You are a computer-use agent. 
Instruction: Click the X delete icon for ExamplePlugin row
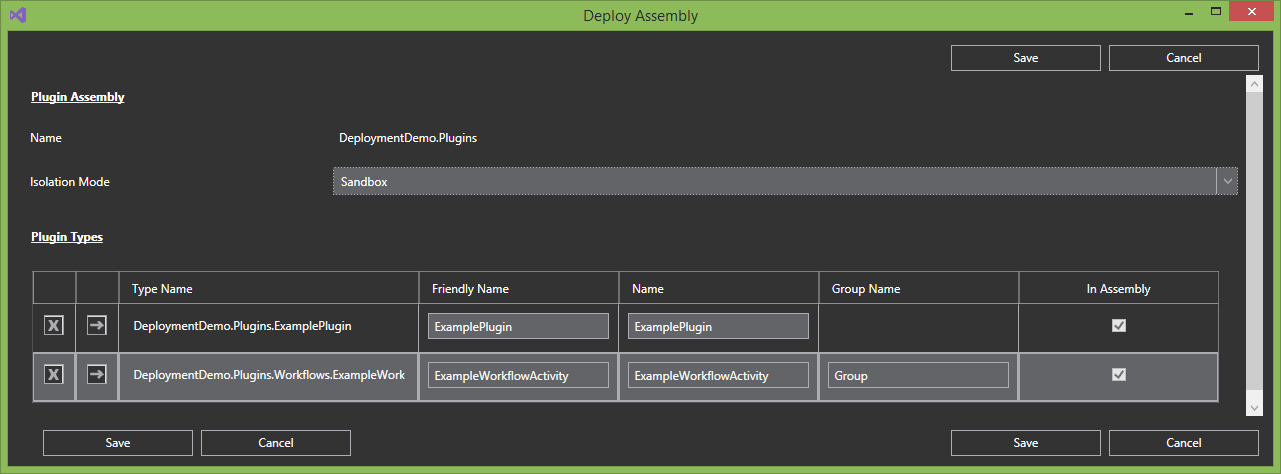tap(54, 326)
